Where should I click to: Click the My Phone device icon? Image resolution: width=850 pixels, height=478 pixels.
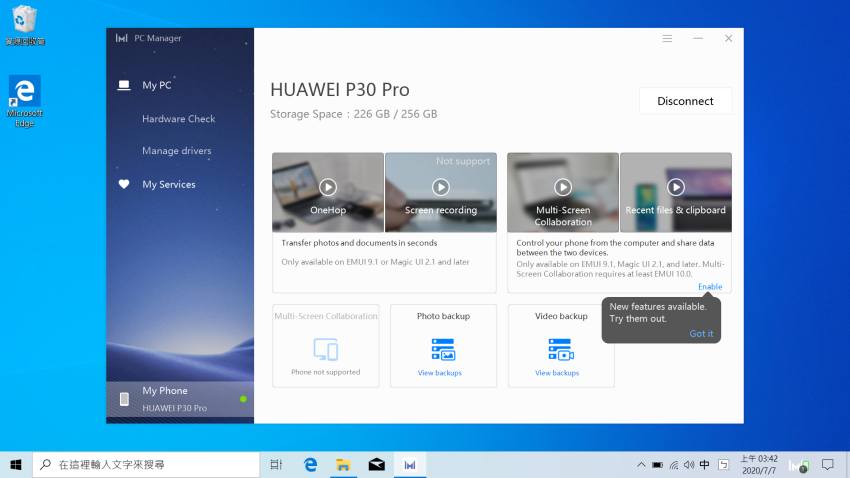coord(124,399)
